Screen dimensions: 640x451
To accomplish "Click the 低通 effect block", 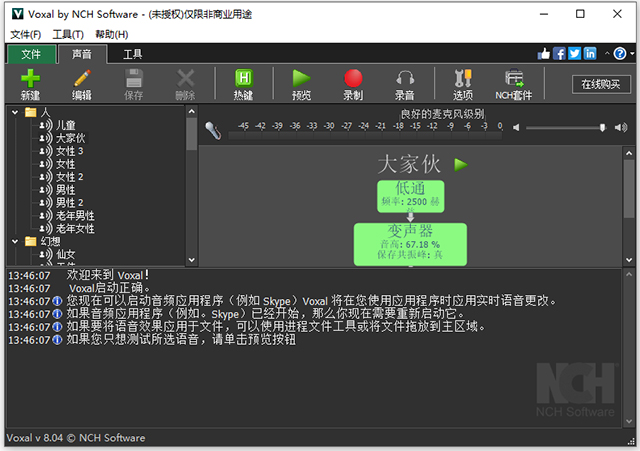I will tap(411, 196).
